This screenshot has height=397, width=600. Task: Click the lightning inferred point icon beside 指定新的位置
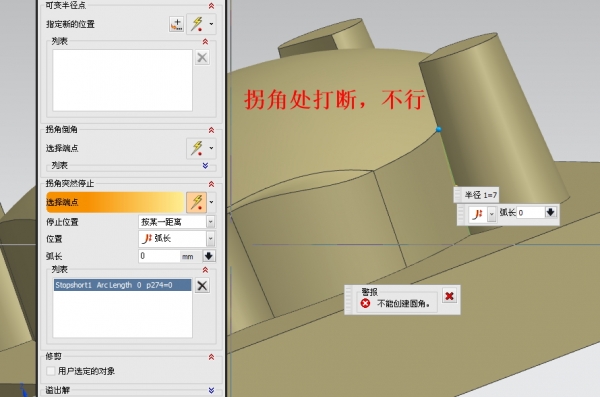tap(197, 24)
